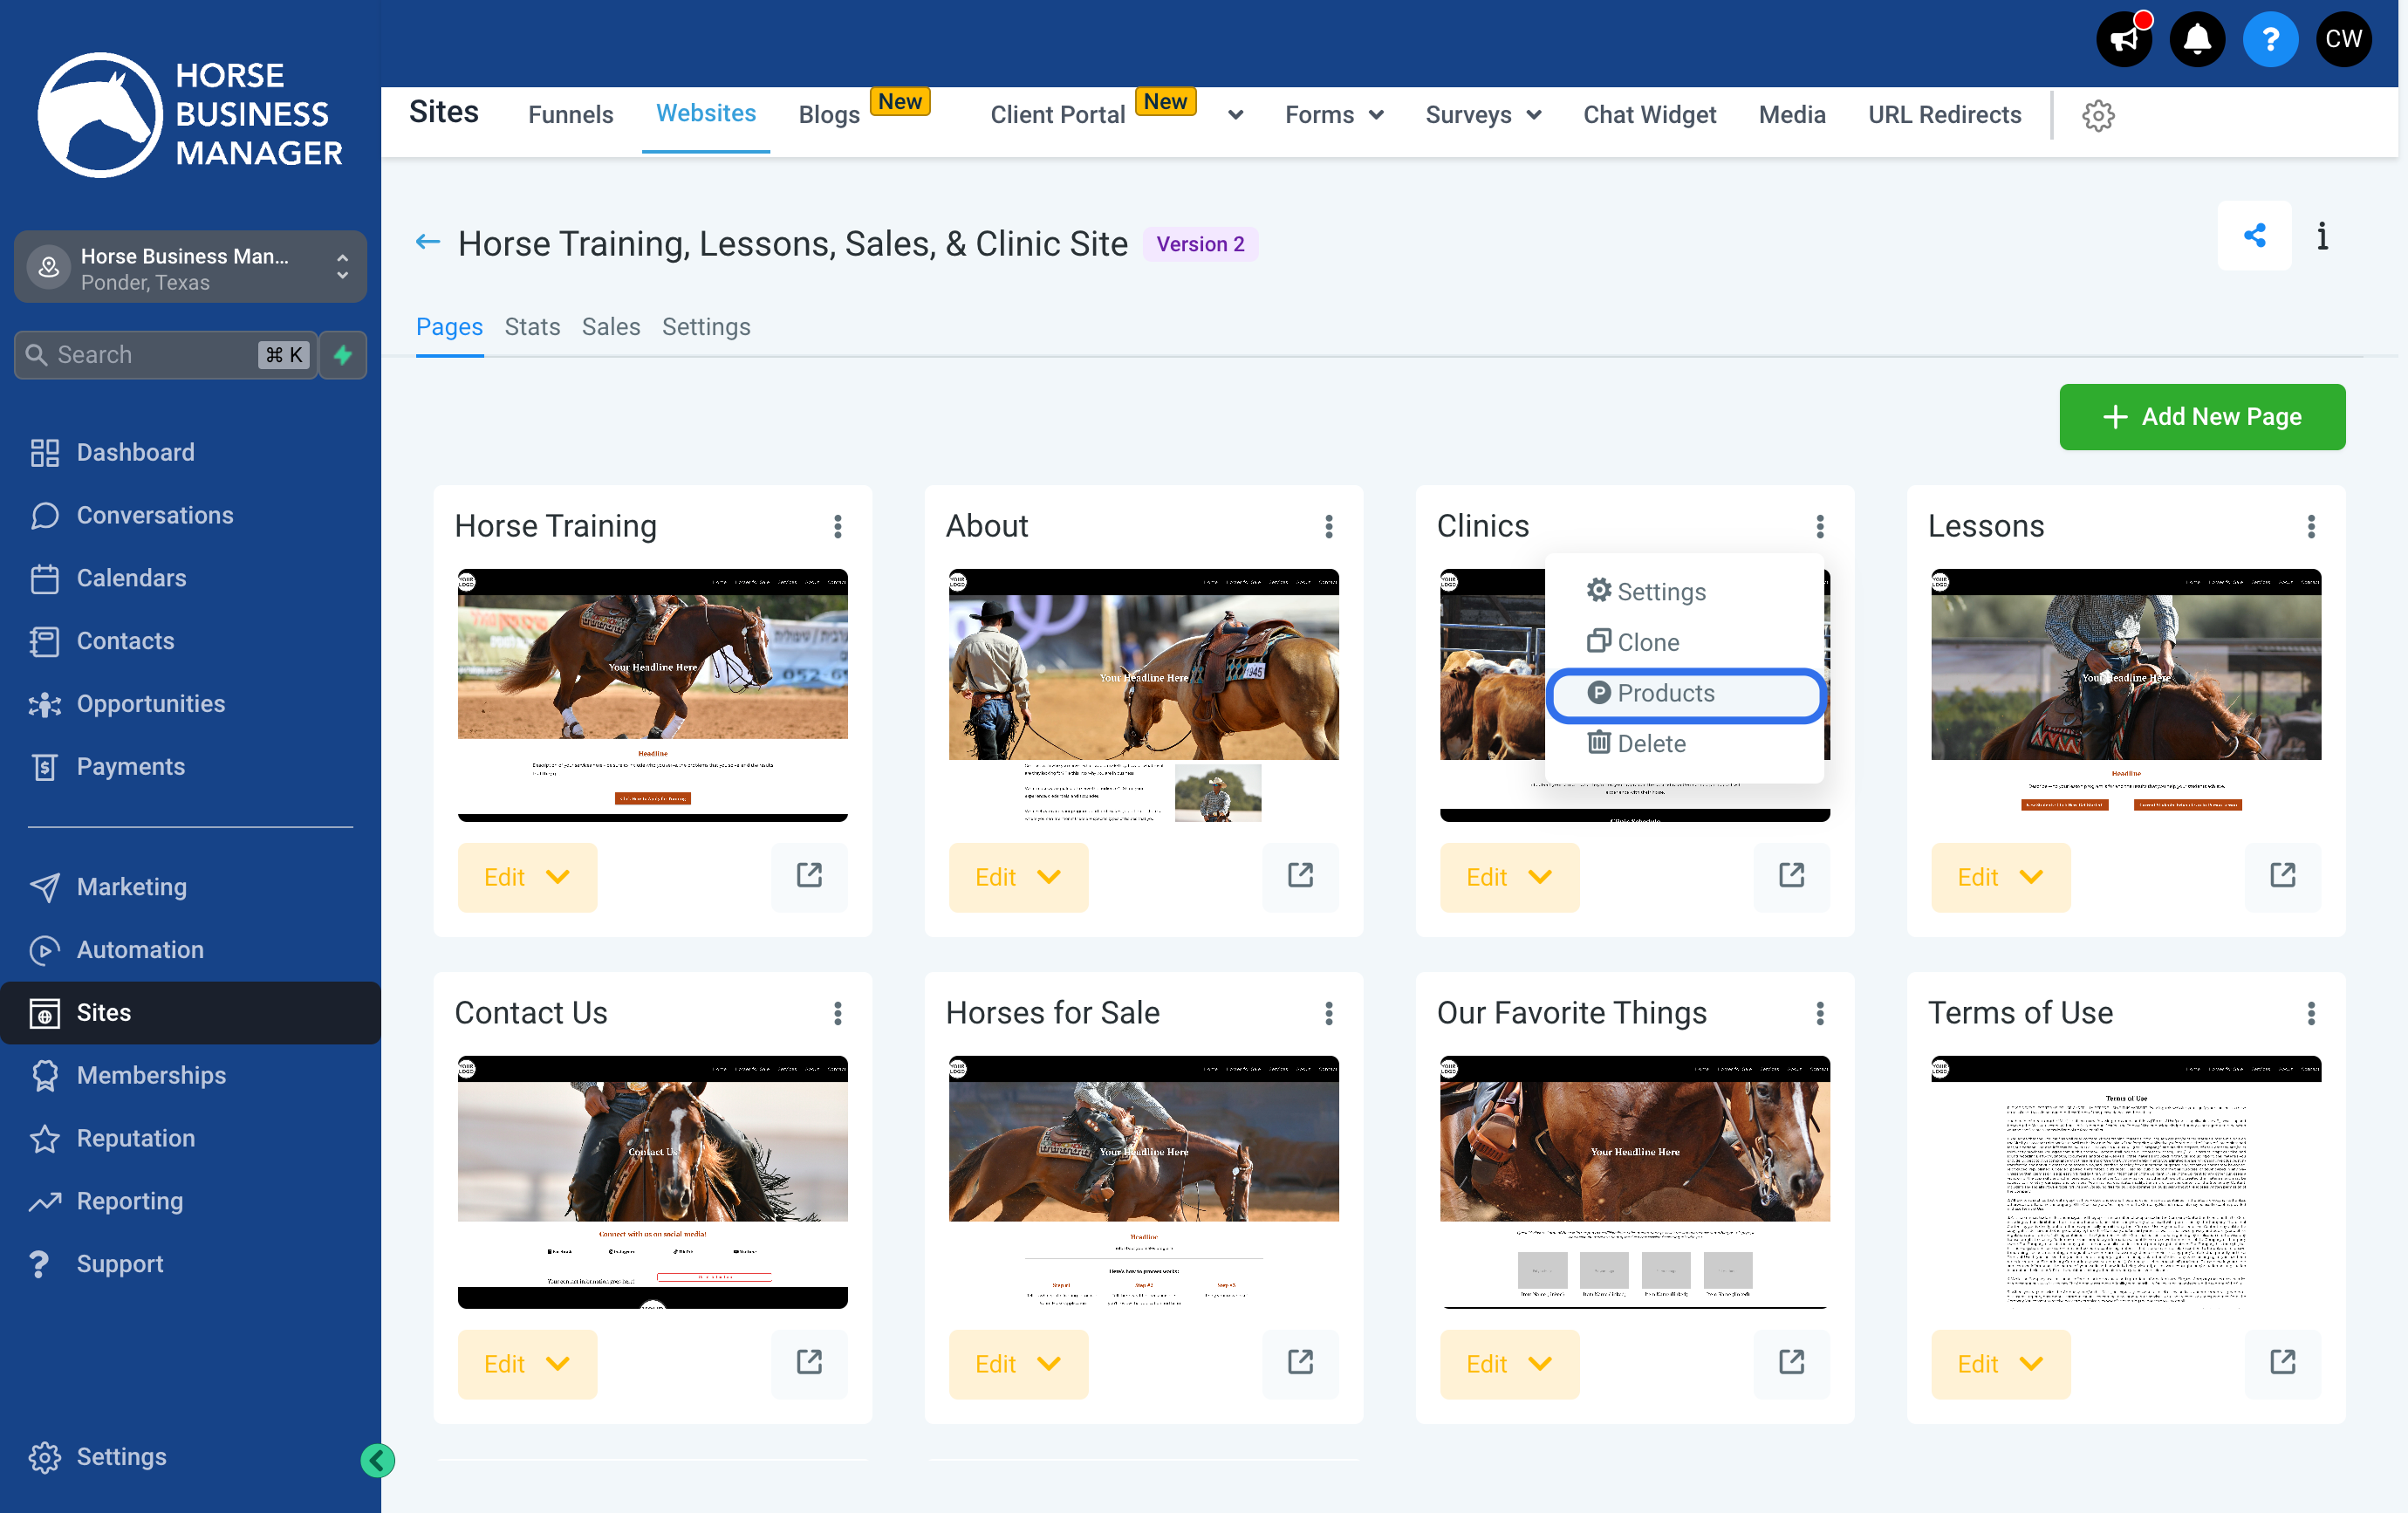Open the notifications bell
Screen dimensions: 2408x1513
[2197, 40]
